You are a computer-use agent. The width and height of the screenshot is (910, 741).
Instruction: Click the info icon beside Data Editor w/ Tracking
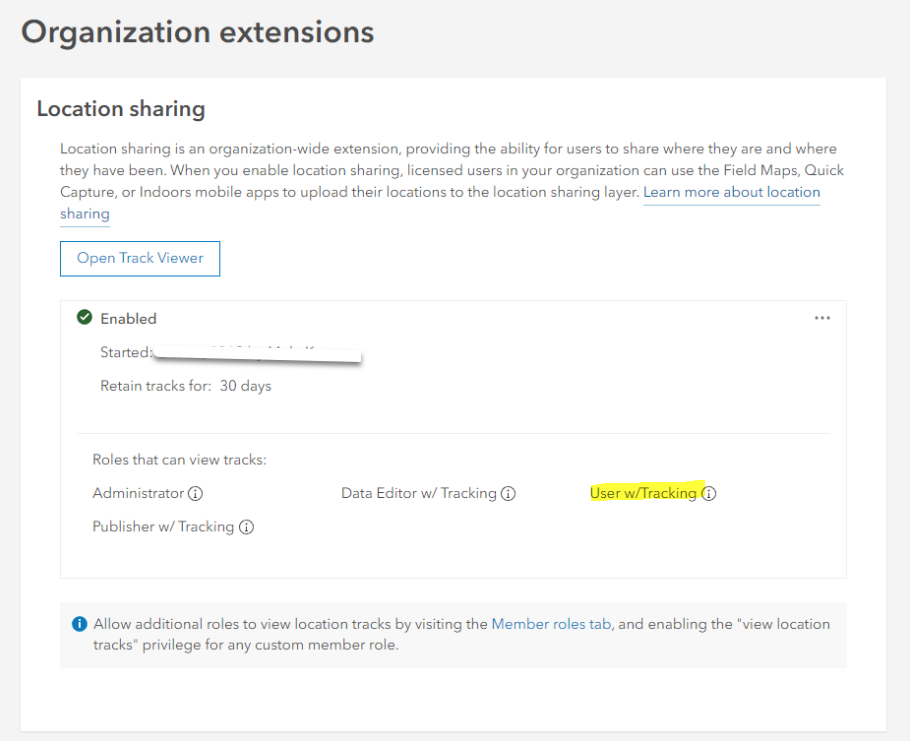pyautogui.click(x=509, y=493)
